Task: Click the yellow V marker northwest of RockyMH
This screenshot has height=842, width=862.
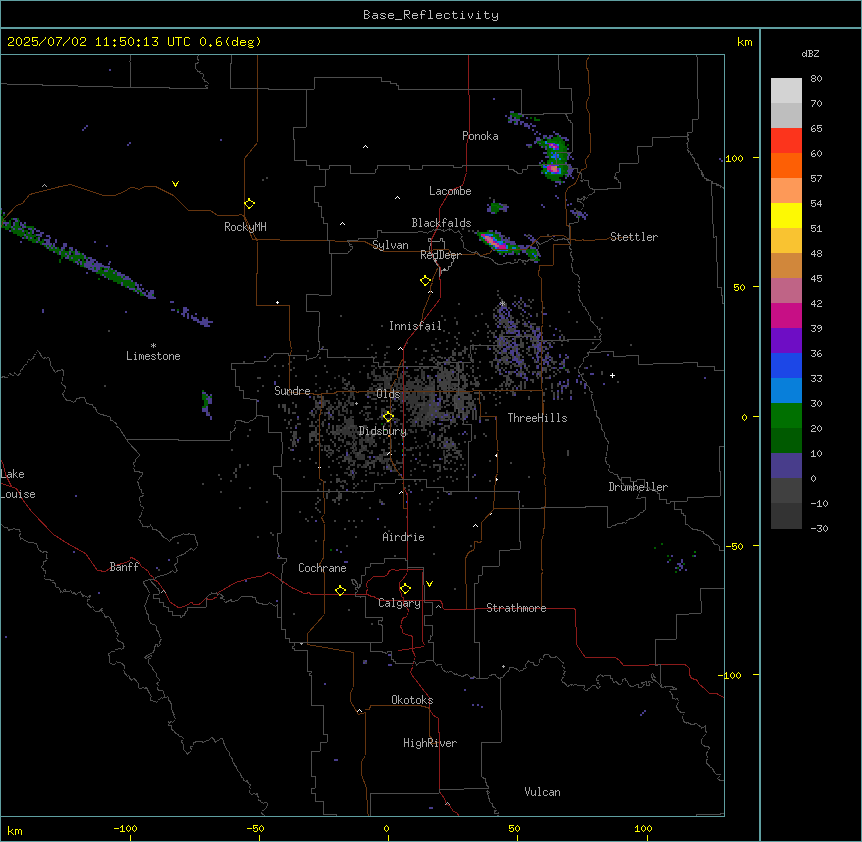Action: 175,184
